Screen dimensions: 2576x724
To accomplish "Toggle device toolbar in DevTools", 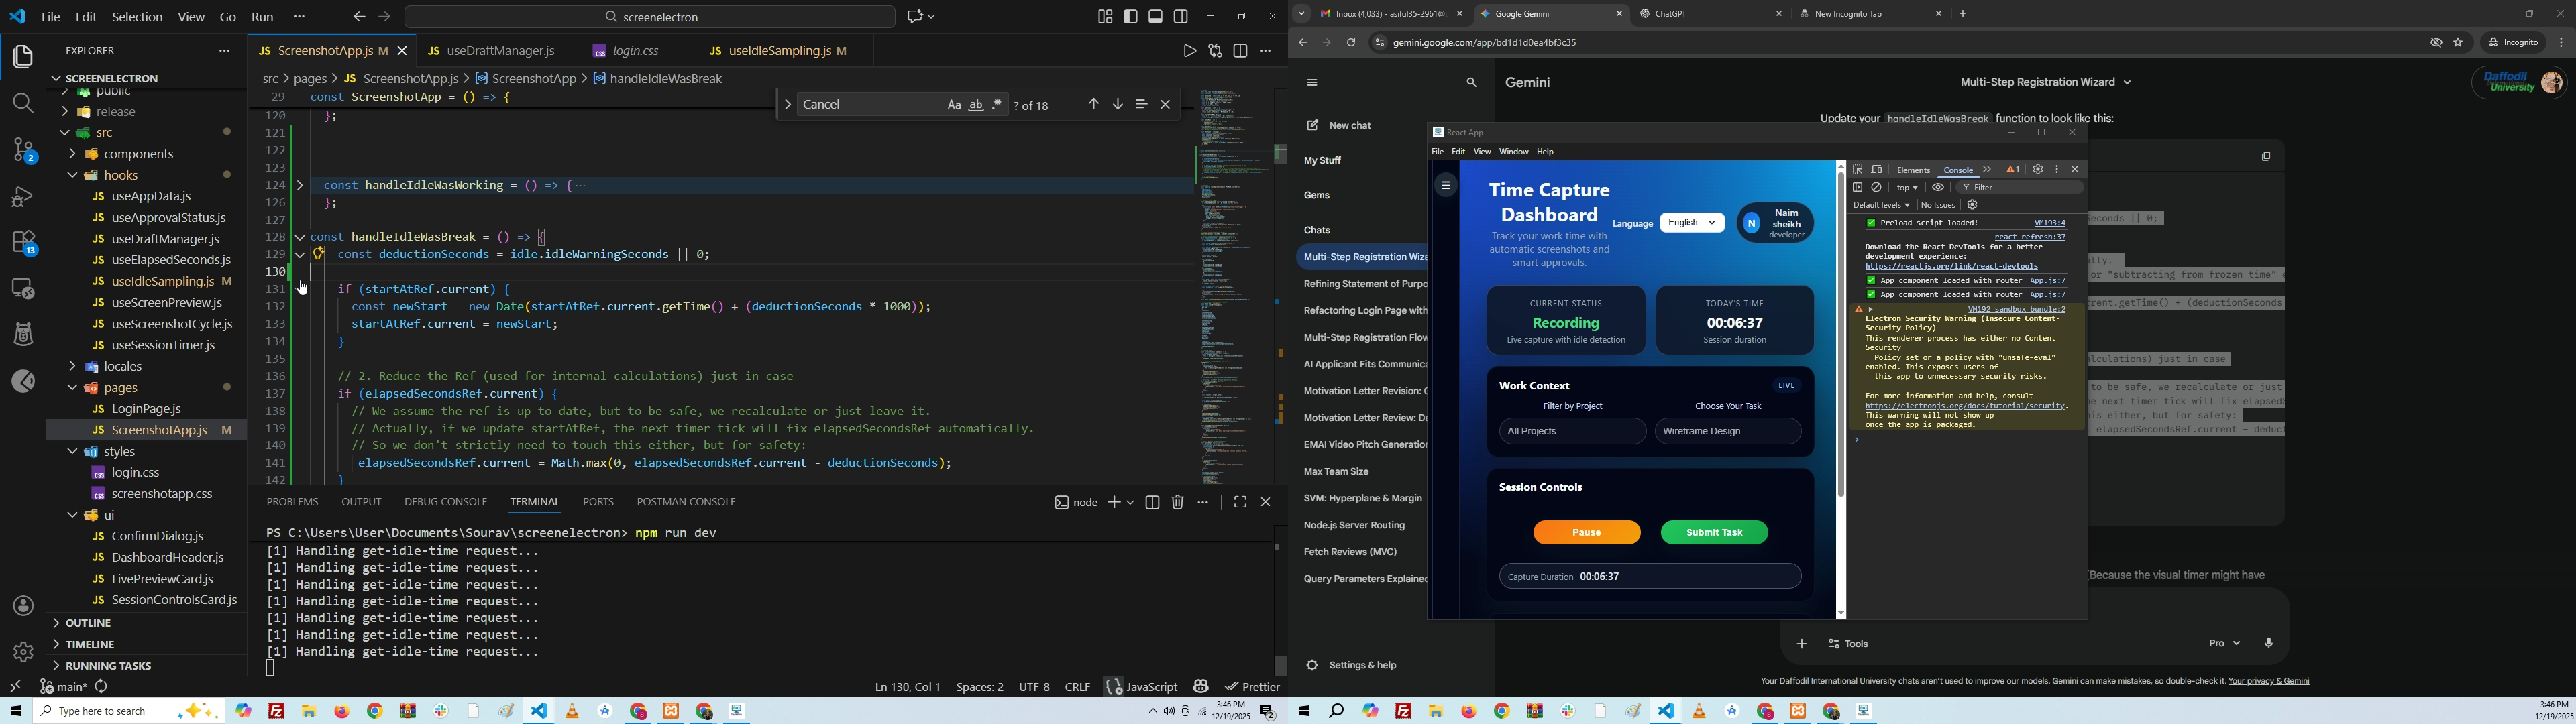I will pos(1877,170).
